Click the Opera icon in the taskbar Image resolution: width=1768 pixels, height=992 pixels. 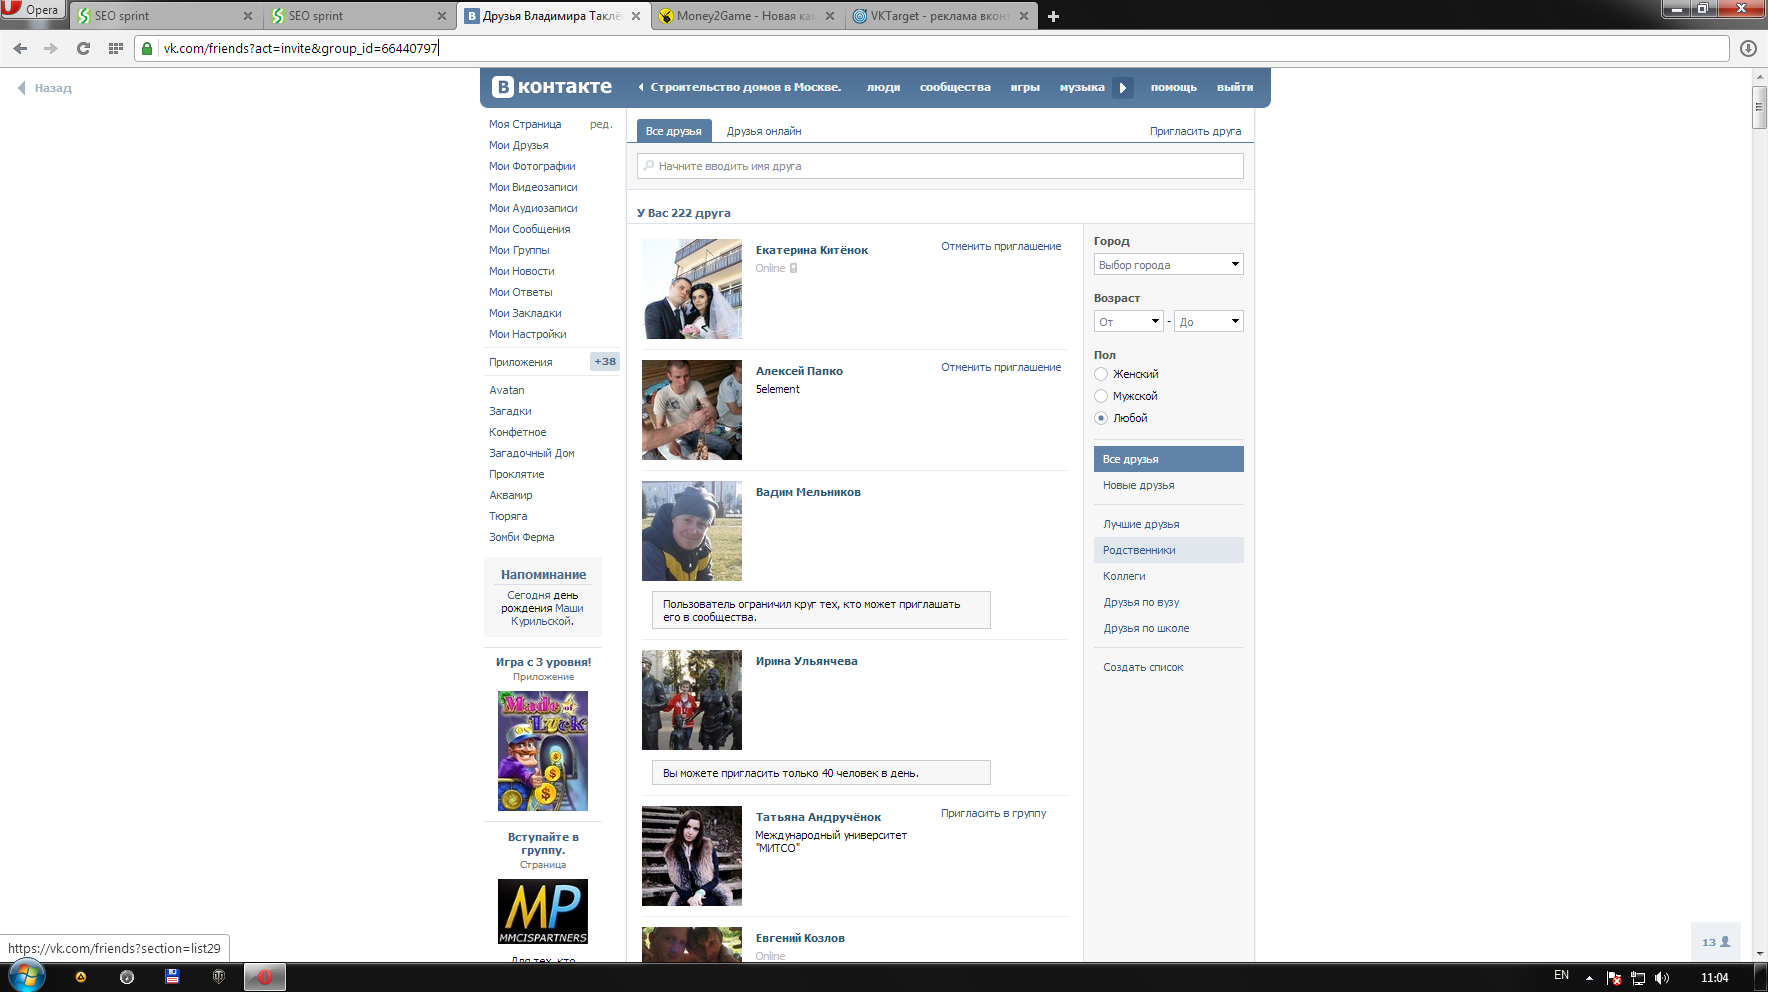265,977
